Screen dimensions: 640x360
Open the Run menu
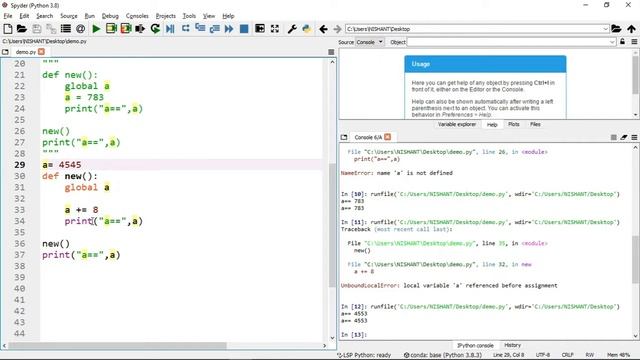89,16
